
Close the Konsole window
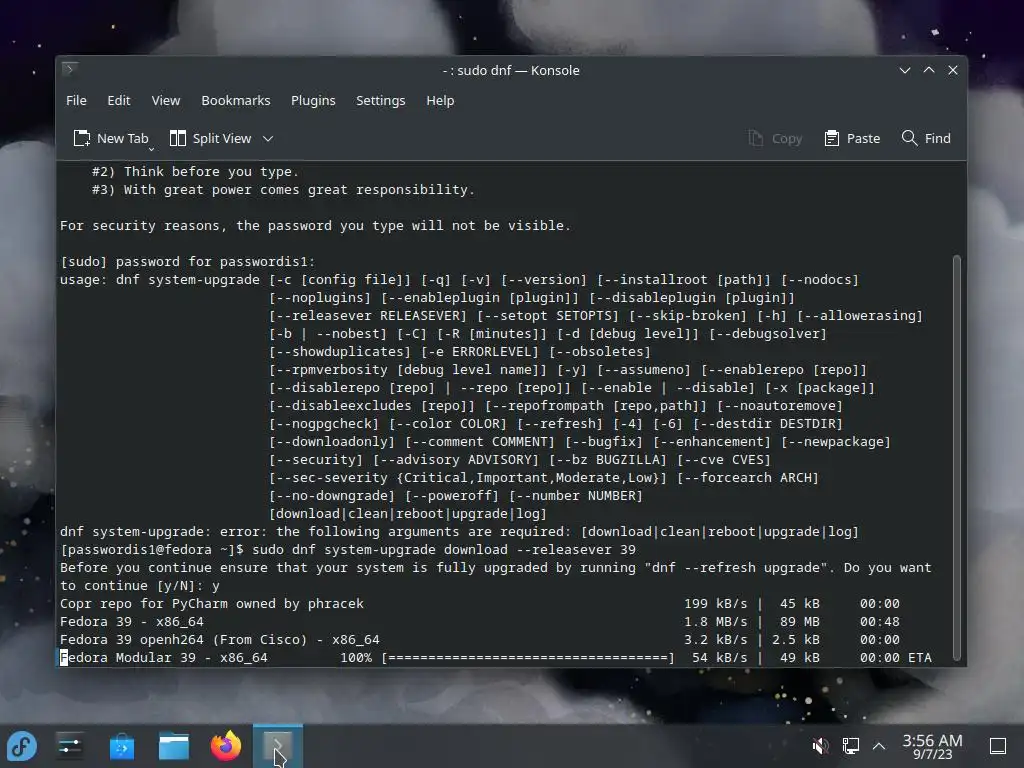pyautogui.click(x=953, y=70)
